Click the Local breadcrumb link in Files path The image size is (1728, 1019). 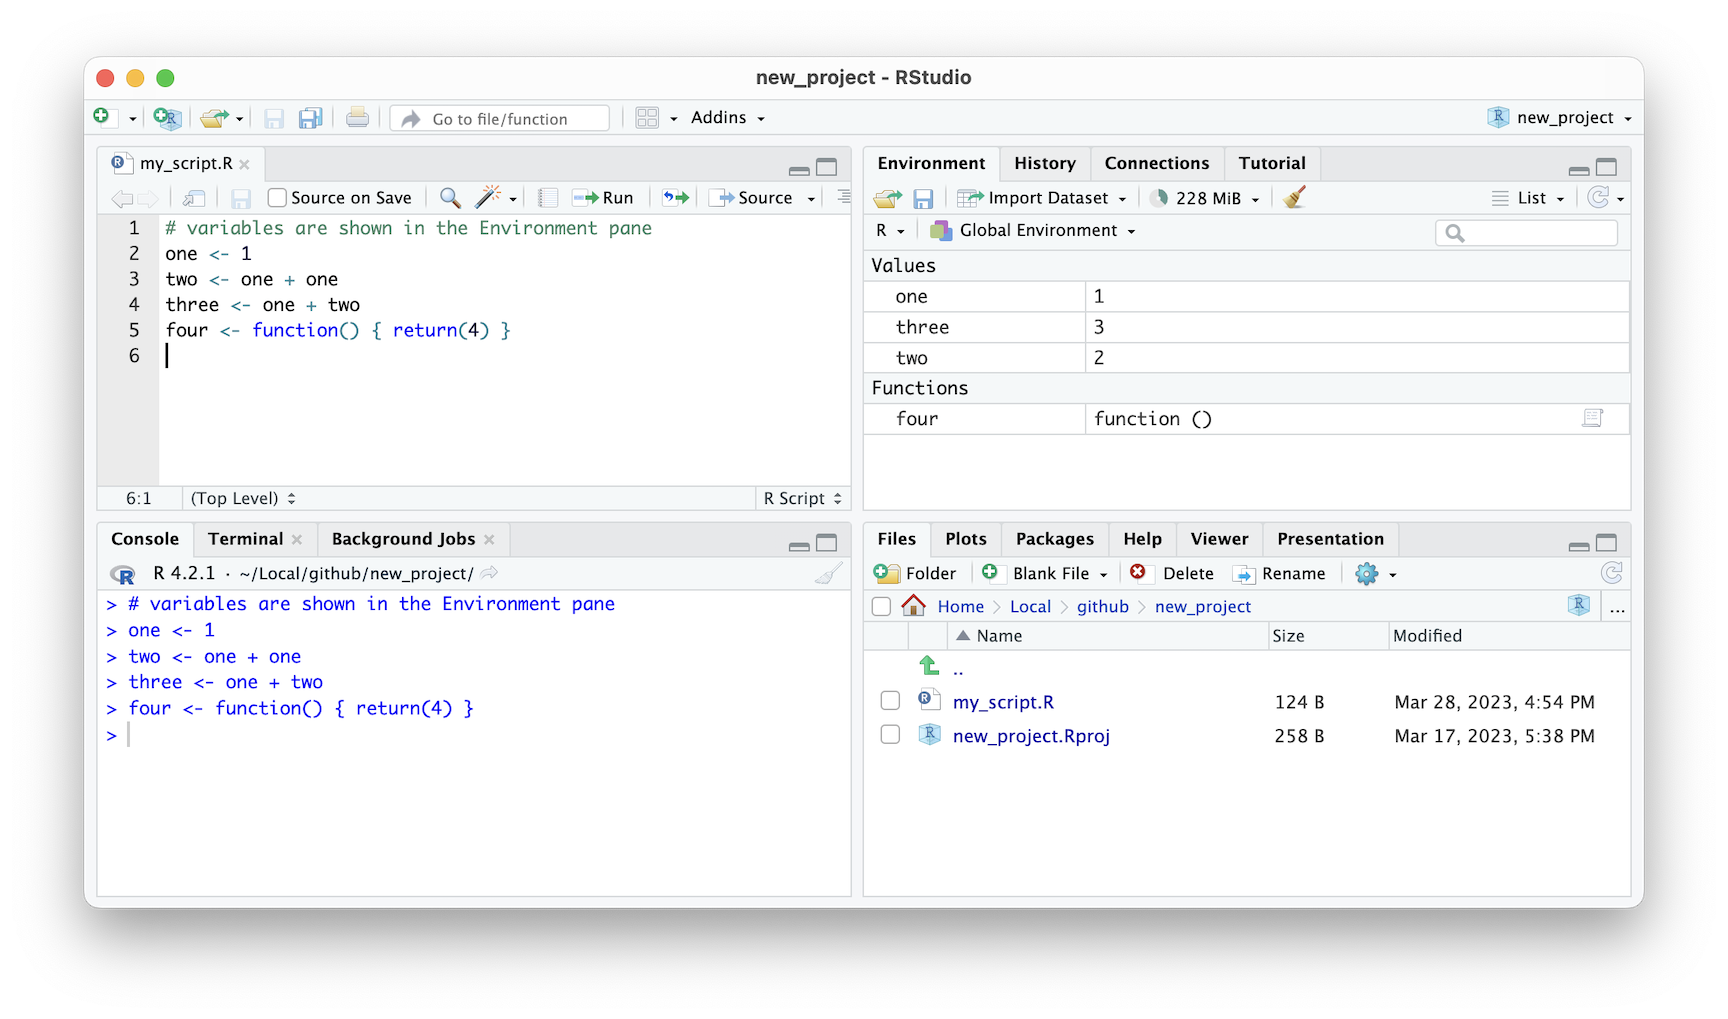click(1030, 607)
